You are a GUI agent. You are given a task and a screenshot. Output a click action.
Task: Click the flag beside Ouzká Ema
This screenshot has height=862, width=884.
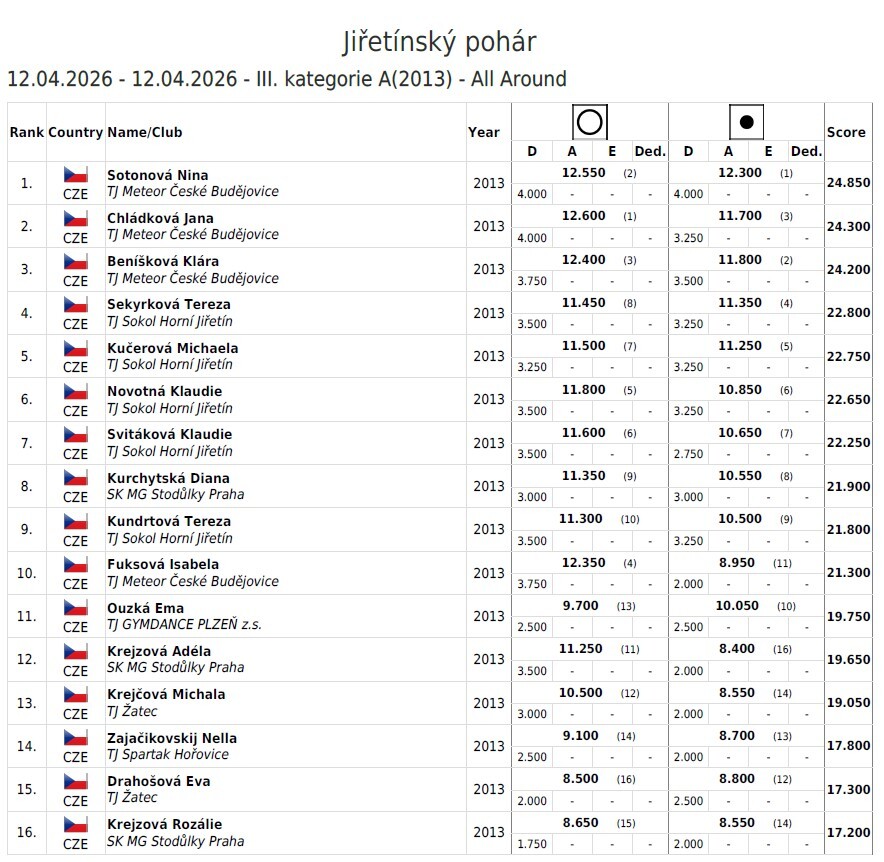pyautogui.click(x=76, y=608)
